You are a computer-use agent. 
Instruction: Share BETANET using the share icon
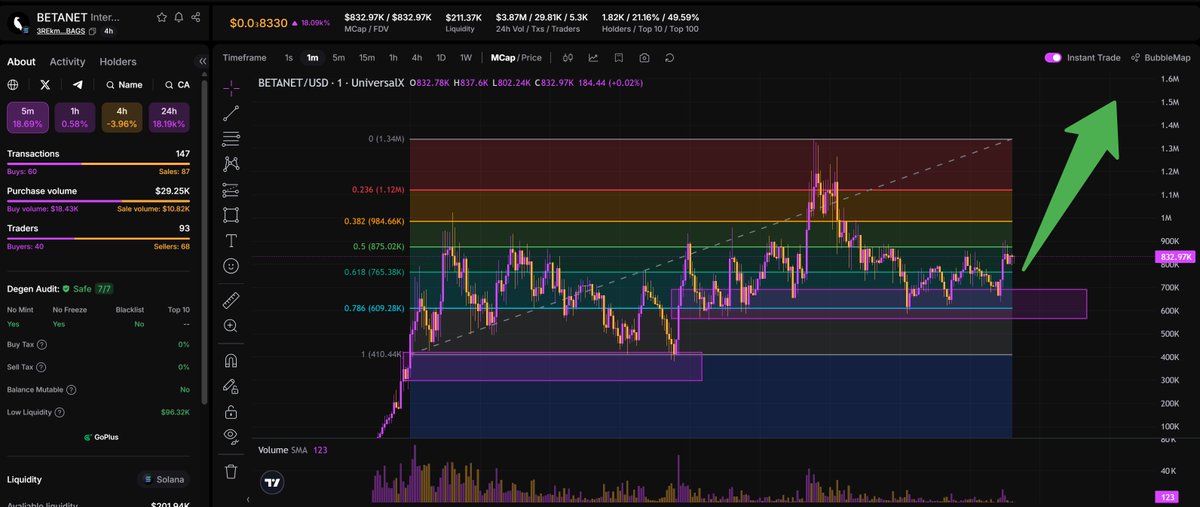tap(195, 18)
